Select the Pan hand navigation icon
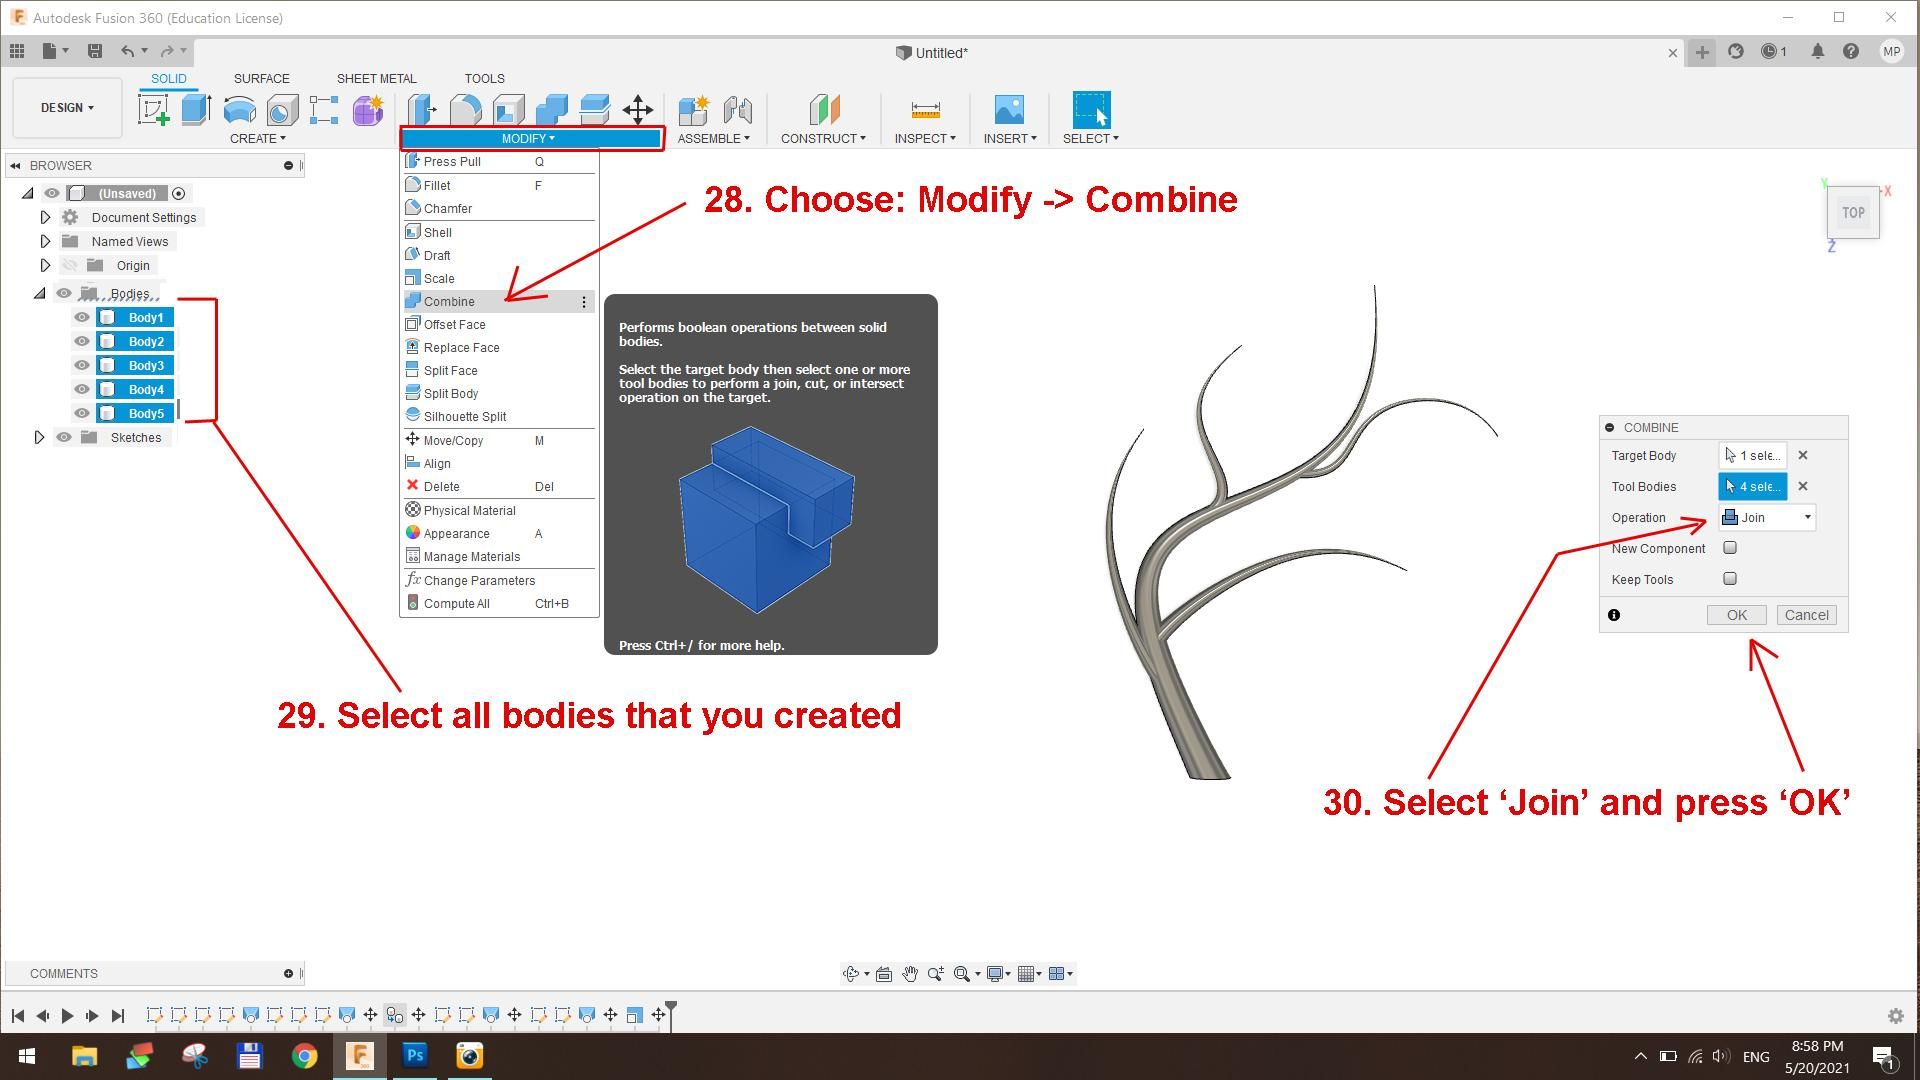1920x1080 pixels. tap(910, 974)
